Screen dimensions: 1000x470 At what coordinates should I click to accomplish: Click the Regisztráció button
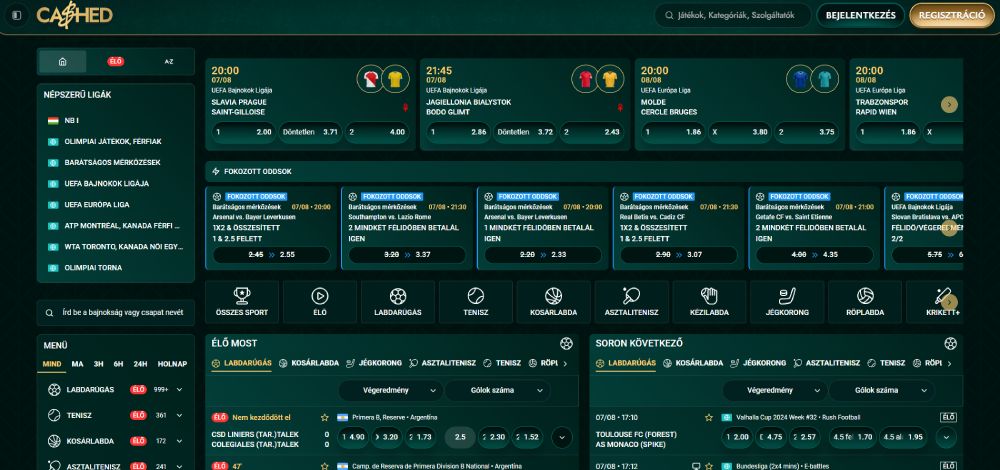(952, 15)
